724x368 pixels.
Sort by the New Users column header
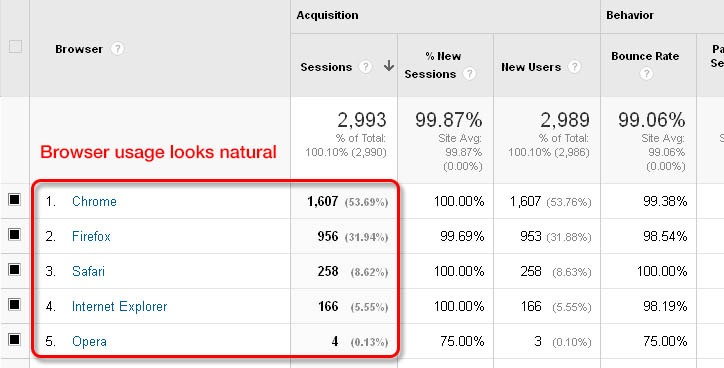531,67
